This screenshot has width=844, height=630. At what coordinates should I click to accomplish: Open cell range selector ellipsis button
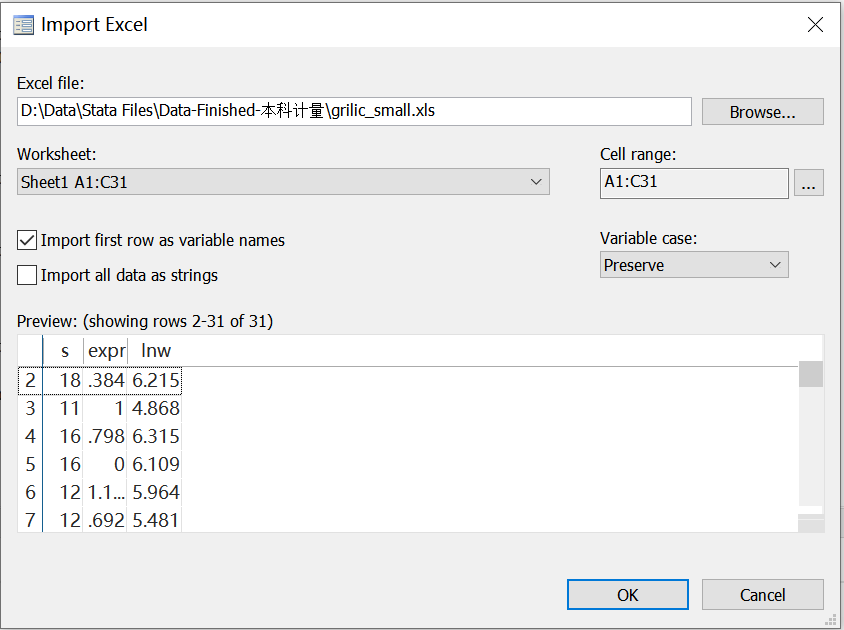(808, 183)
